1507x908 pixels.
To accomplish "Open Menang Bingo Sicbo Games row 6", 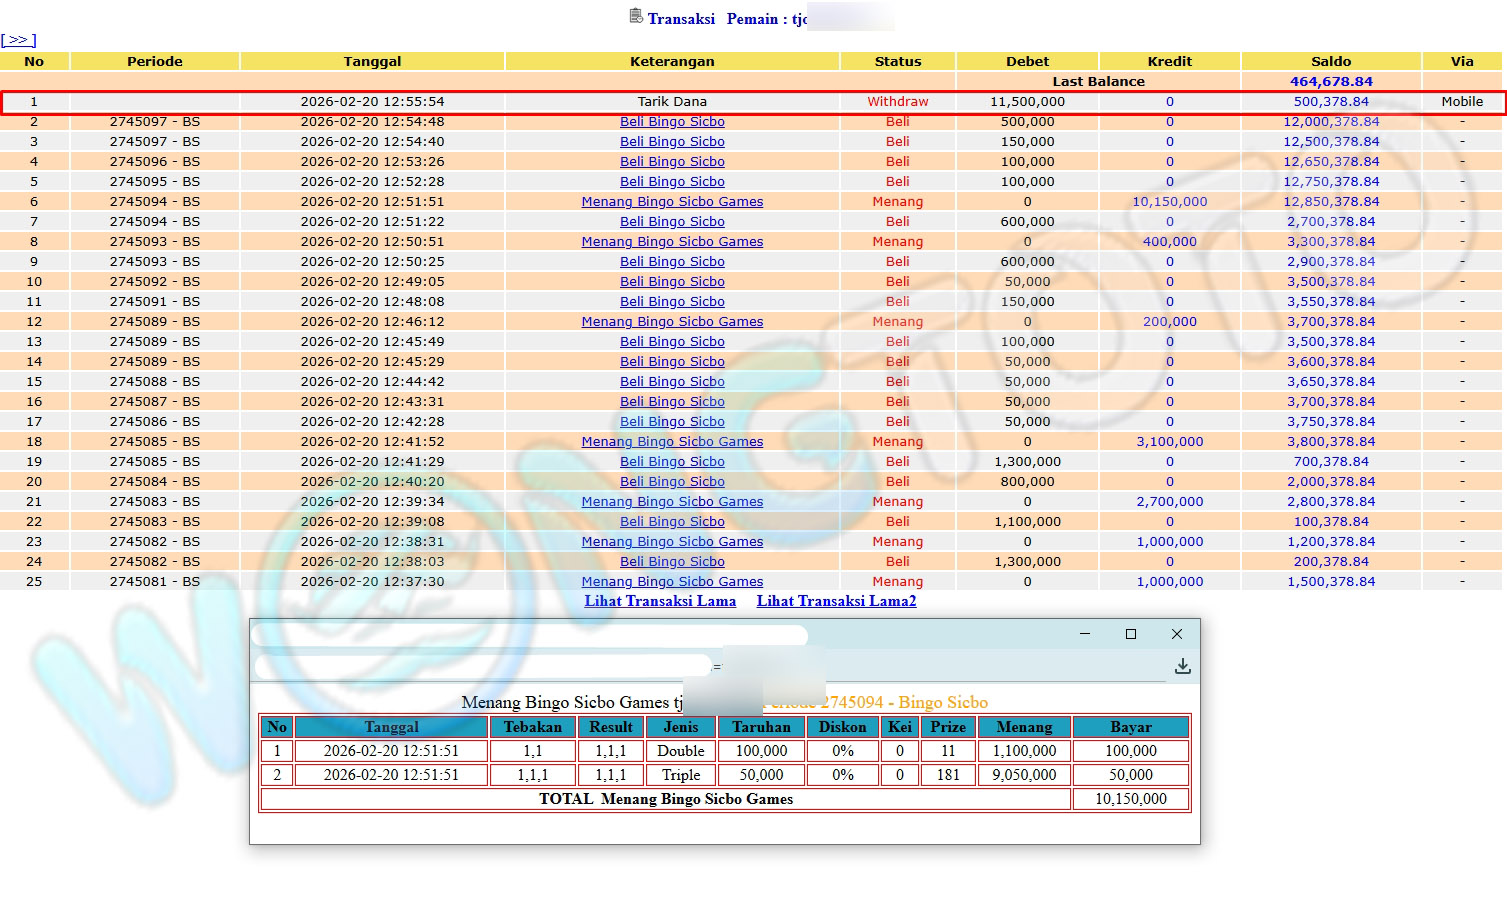I will point(672,202).
